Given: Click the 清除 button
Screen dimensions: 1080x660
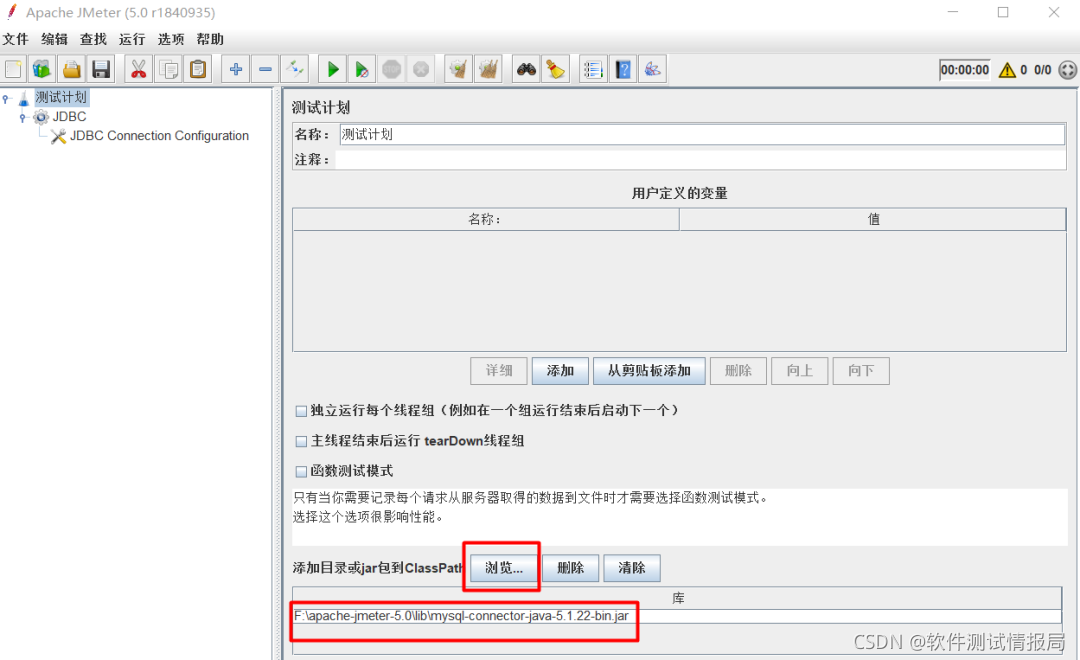Looking at the screenshot, I should (x=632, y=568).
